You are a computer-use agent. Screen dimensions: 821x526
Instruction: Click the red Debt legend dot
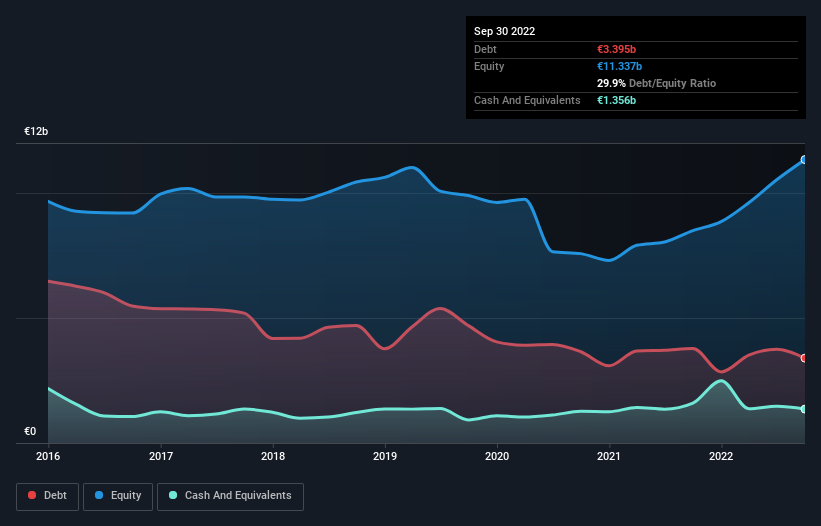tap(32, 495)
